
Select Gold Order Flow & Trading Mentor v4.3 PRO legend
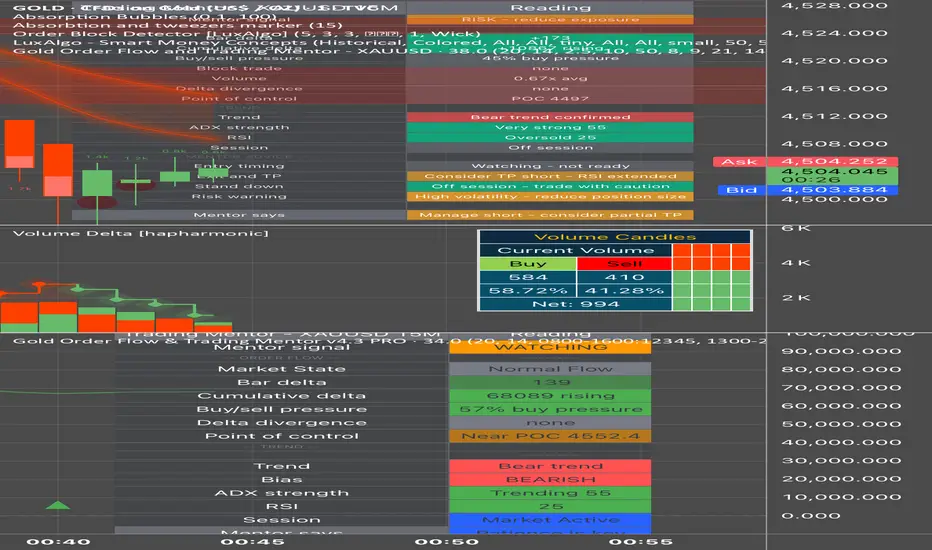click(389, 341)
